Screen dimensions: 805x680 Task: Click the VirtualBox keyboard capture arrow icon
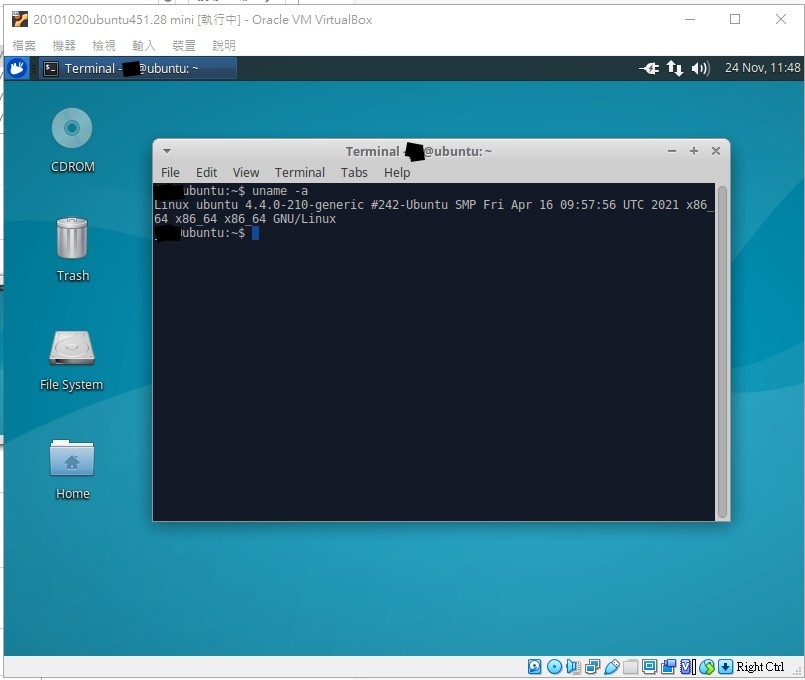[x=725, y=667]
